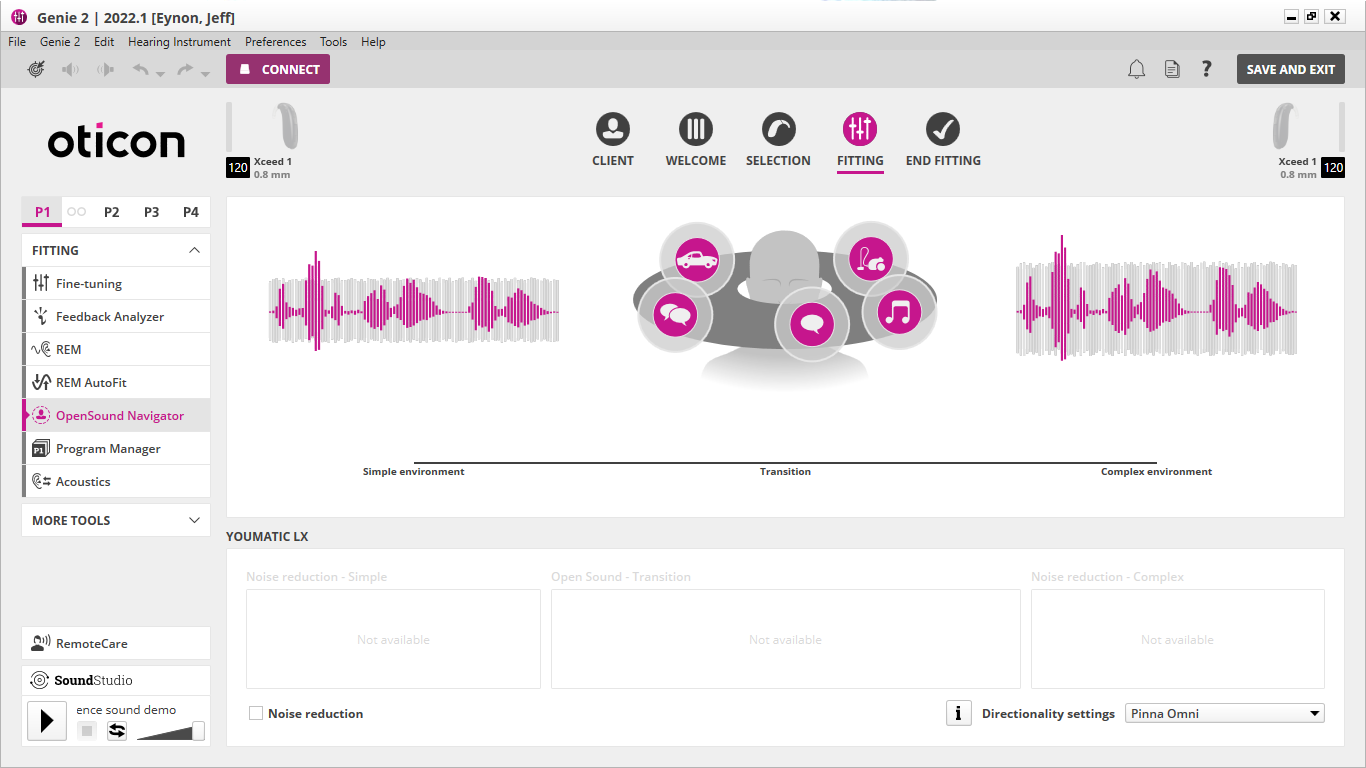
Task: Enable the Noise reduction checkbox
Action: tap(256, 713)
